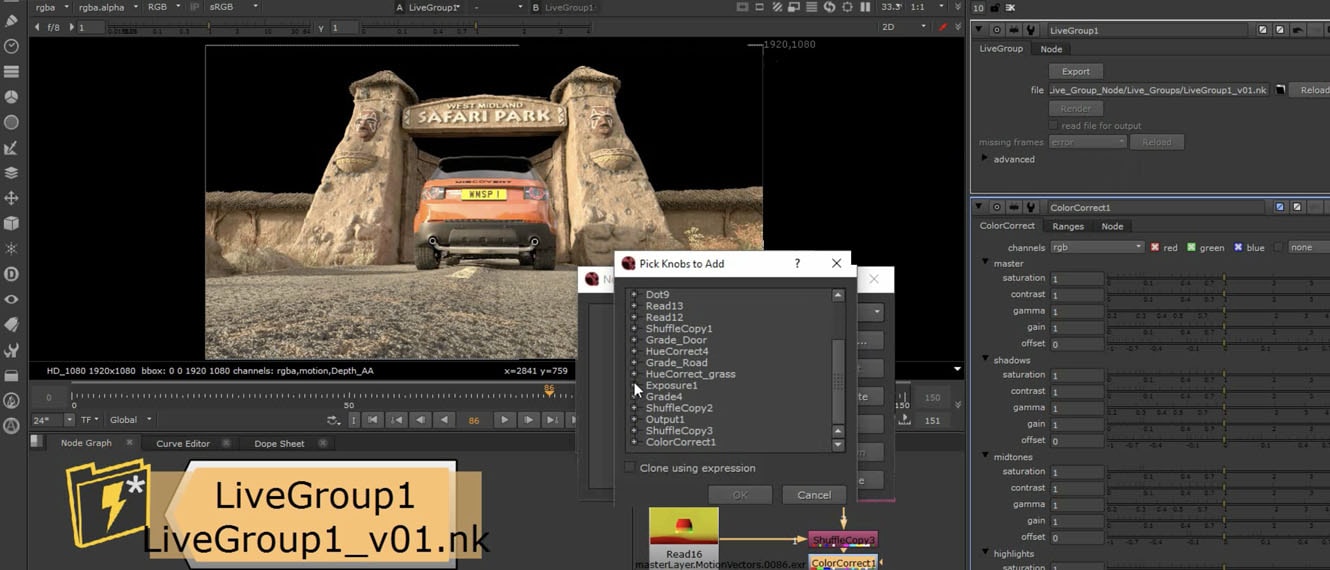Click the Export button

click(1076, 71)
